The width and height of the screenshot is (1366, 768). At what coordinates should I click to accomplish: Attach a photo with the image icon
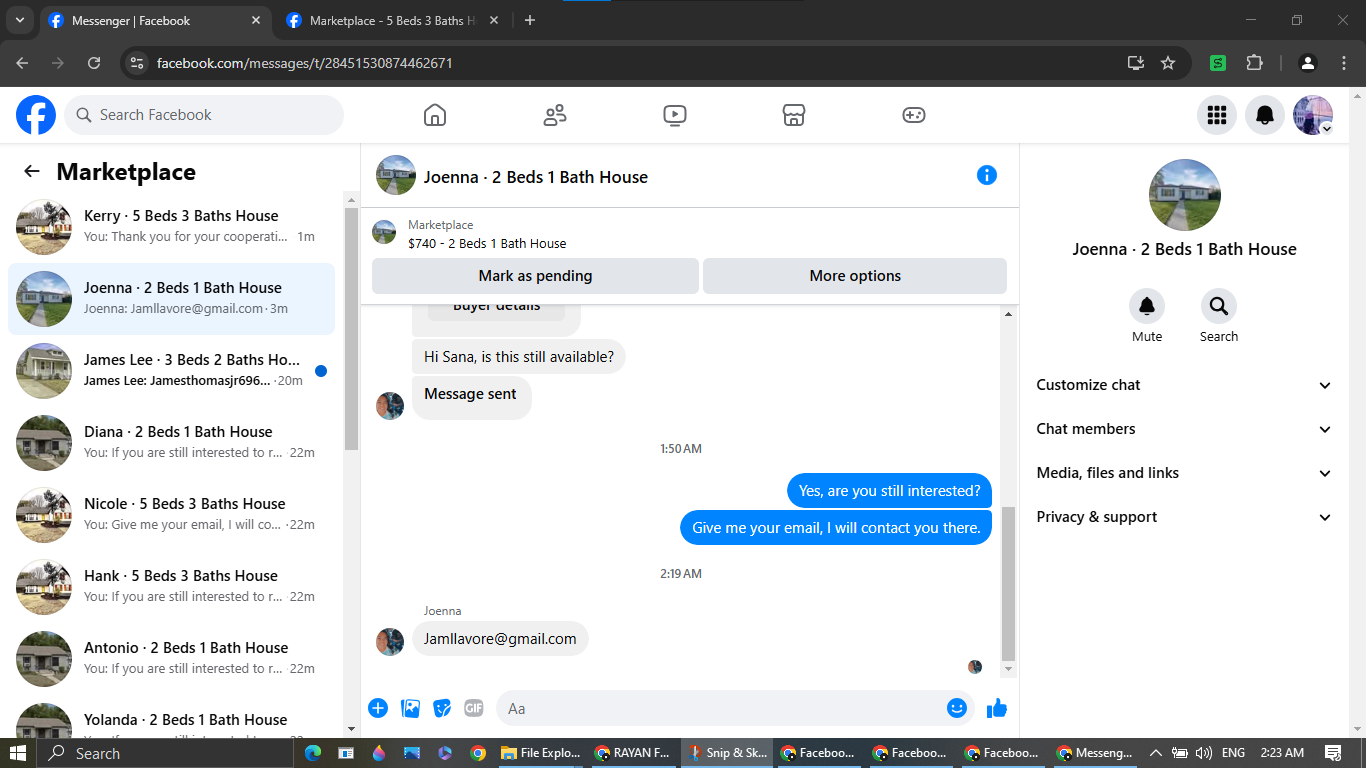pos(410,708)
